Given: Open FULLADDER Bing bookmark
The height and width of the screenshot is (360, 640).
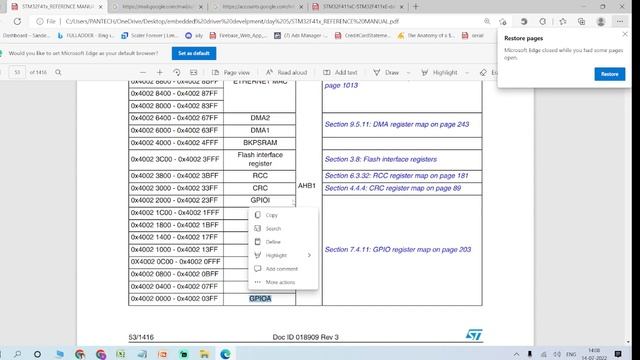Looking at the screenshot, I should click(x=86, y=36).
